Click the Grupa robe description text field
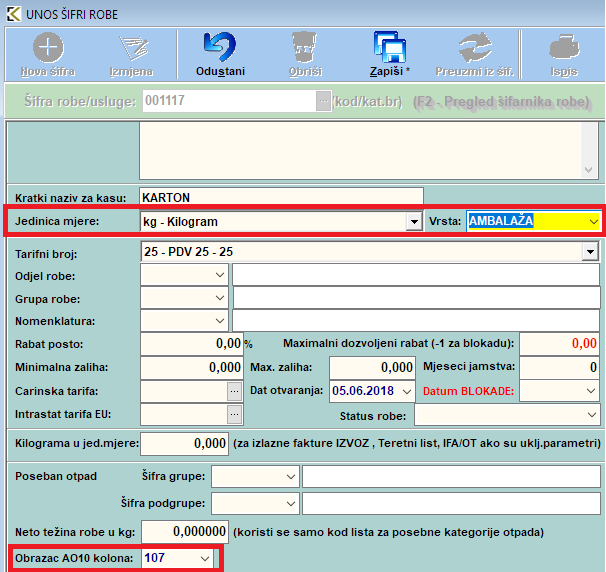The height and width of the screenshot is (572, 606). coord(416,298)
